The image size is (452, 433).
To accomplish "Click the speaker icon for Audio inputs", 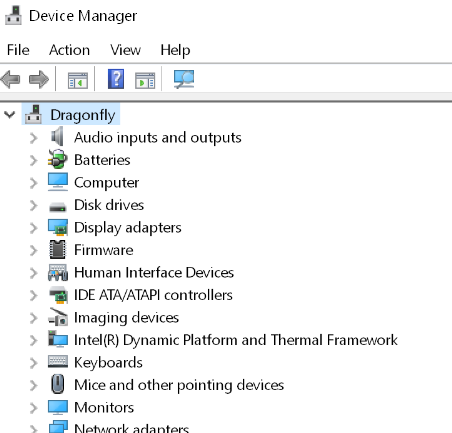I will 57,136.
